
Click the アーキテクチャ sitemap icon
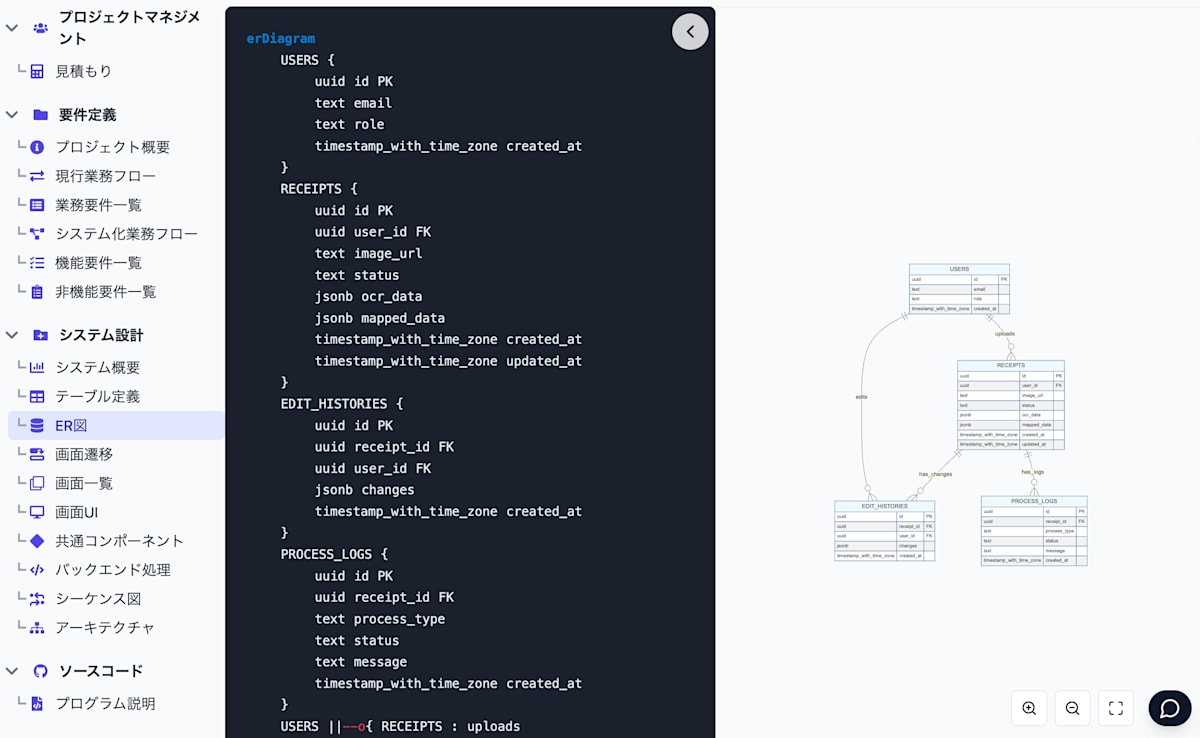pos(37,628)
